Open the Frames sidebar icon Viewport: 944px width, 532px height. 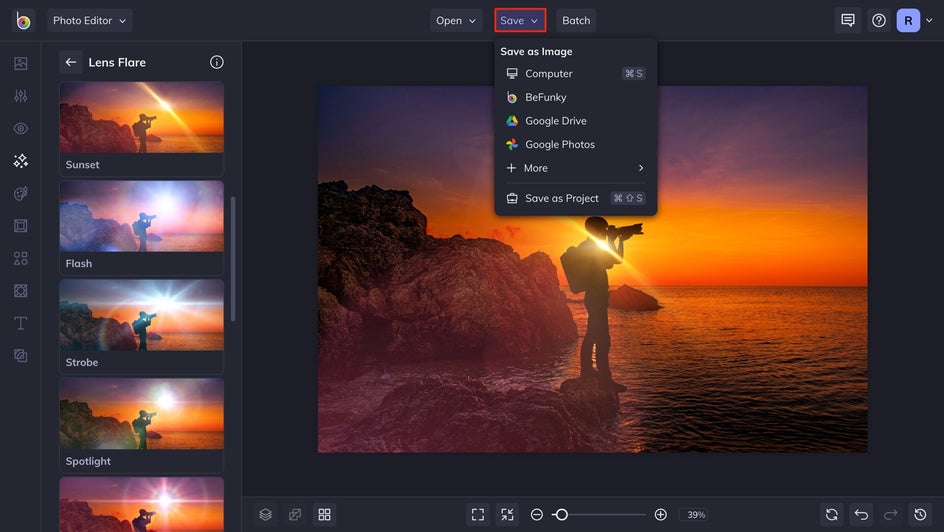click(20, 226)
